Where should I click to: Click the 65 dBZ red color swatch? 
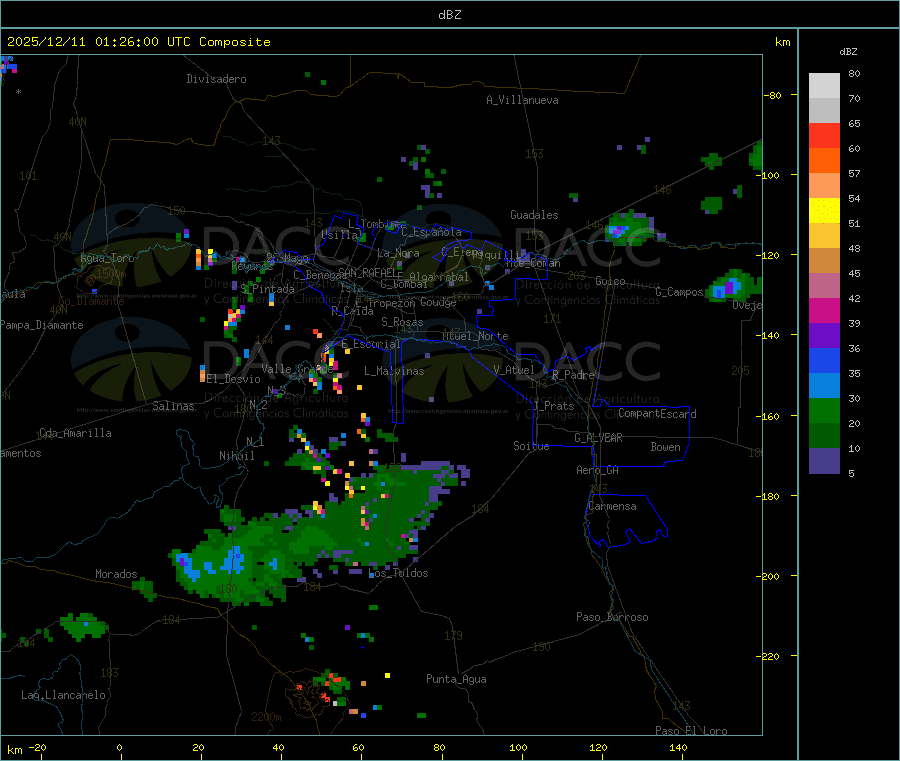pos(824,135)
